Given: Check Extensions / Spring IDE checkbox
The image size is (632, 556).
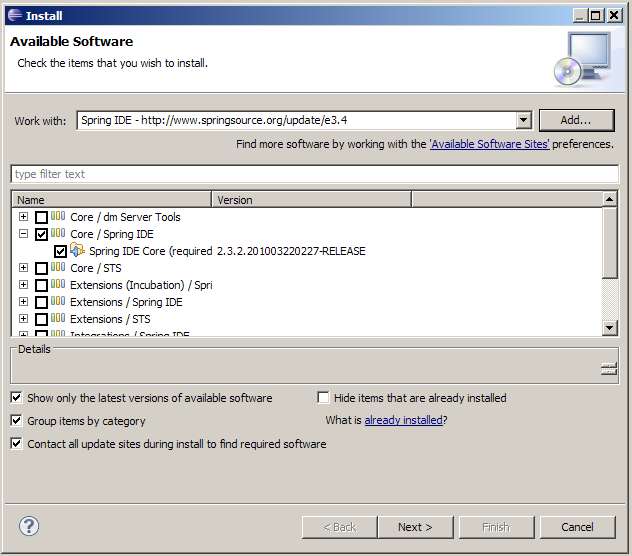Looking at the screenshot, I should [x=42, y=302].
